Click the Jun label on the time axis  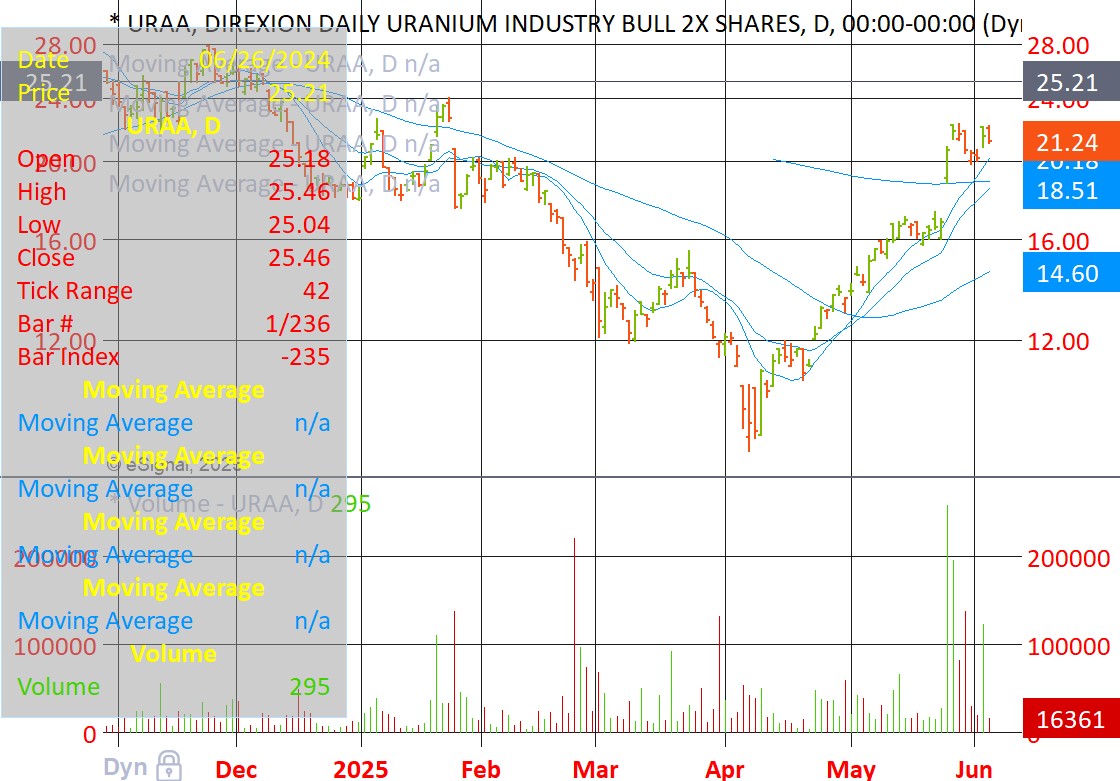pos(974,769)
